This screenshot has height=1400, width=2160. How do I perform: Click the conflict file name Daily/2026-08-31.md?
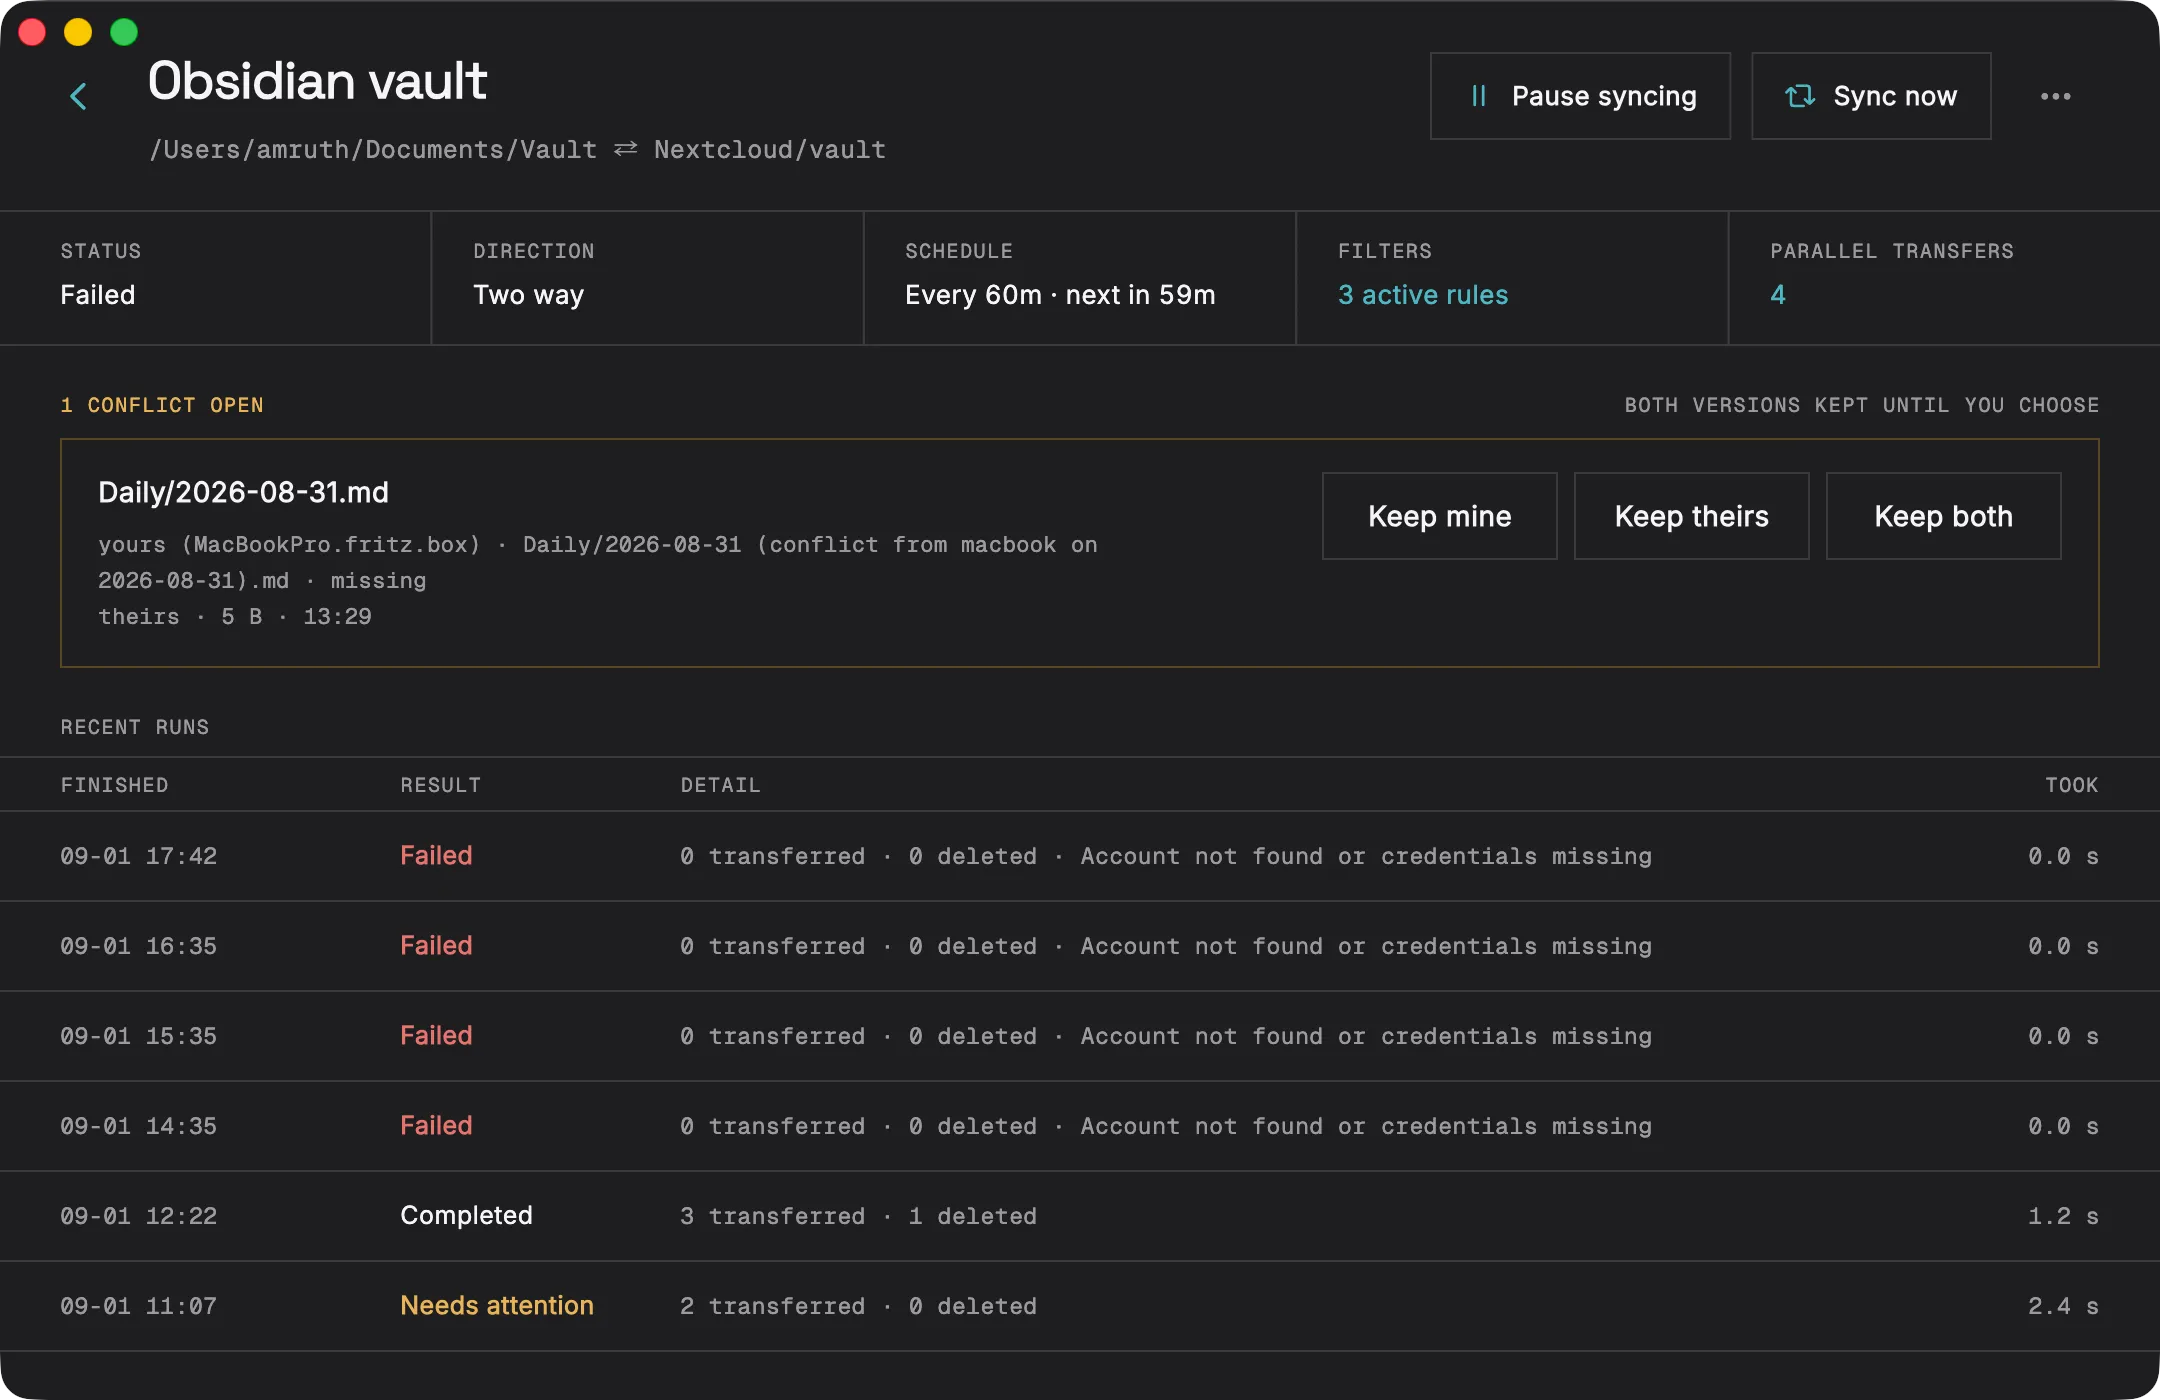(x=243, y=492)
